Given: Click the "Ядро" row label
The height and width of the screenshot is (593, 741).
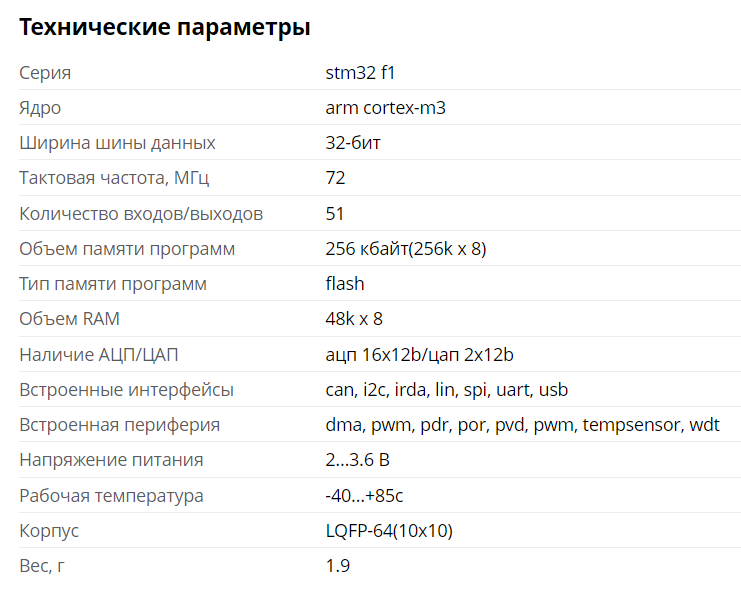Looking at the screenshot, I should [40, 108].
